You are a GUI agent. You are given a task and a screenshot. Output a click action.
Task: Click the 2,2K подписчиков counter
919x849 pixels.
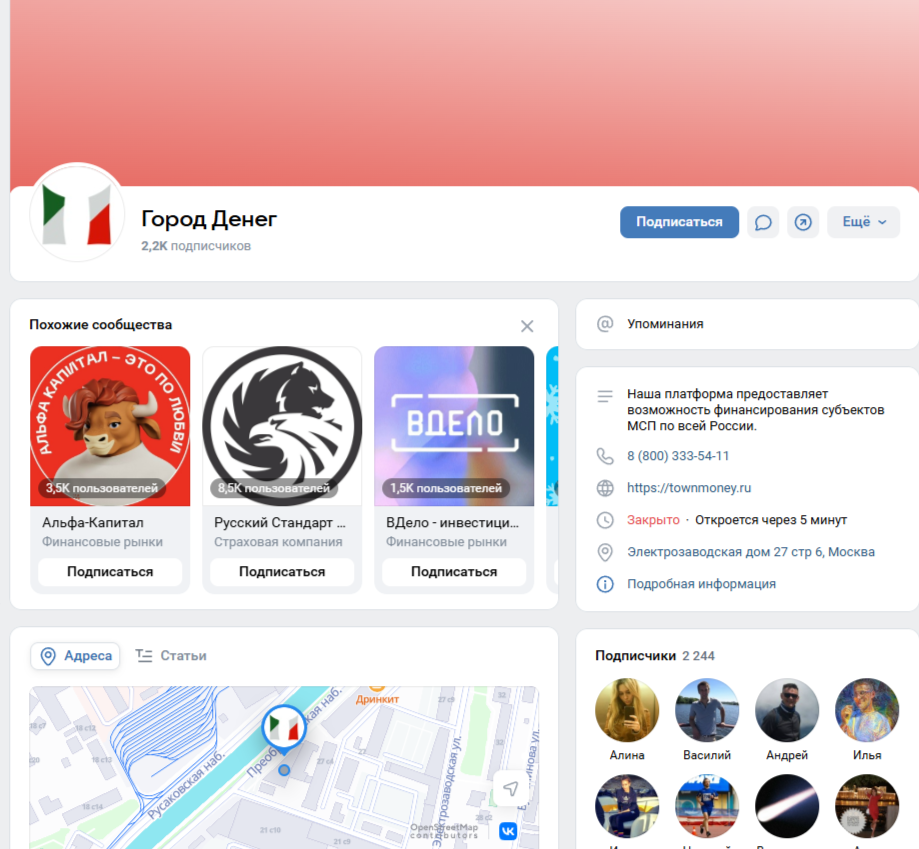coord(196,246)
